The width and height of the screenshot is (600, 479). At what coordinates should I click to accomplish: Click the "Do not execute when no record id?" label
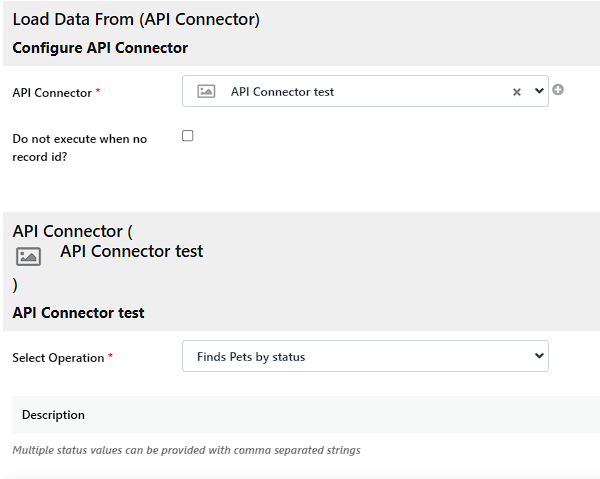point(79,147)
